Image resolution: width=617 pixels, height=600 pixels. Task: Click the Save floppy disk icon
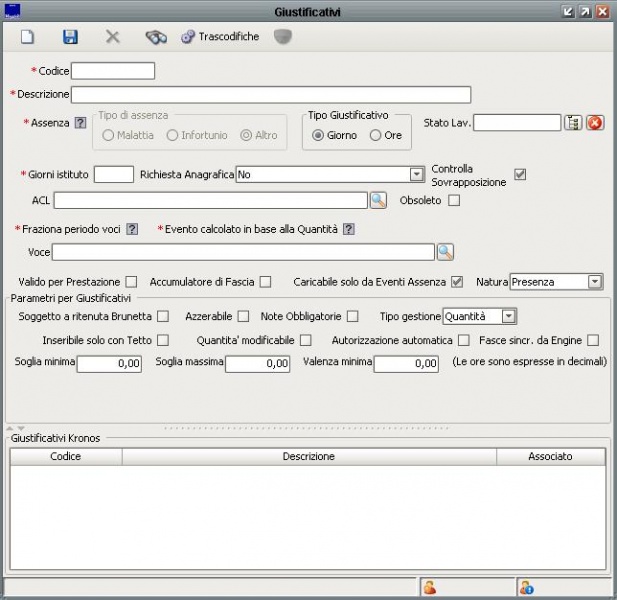[x=70, y=37]
